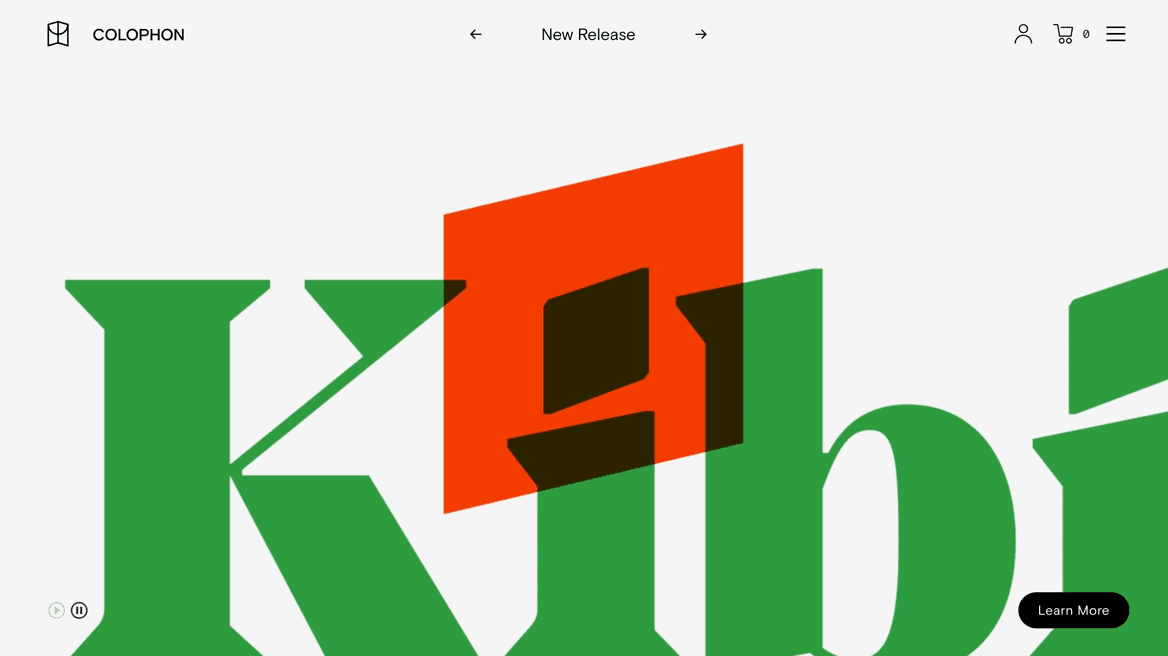This screenshot has height=656, width=1168.
Task: Click the Learn More button
Action: [1073, 610]
